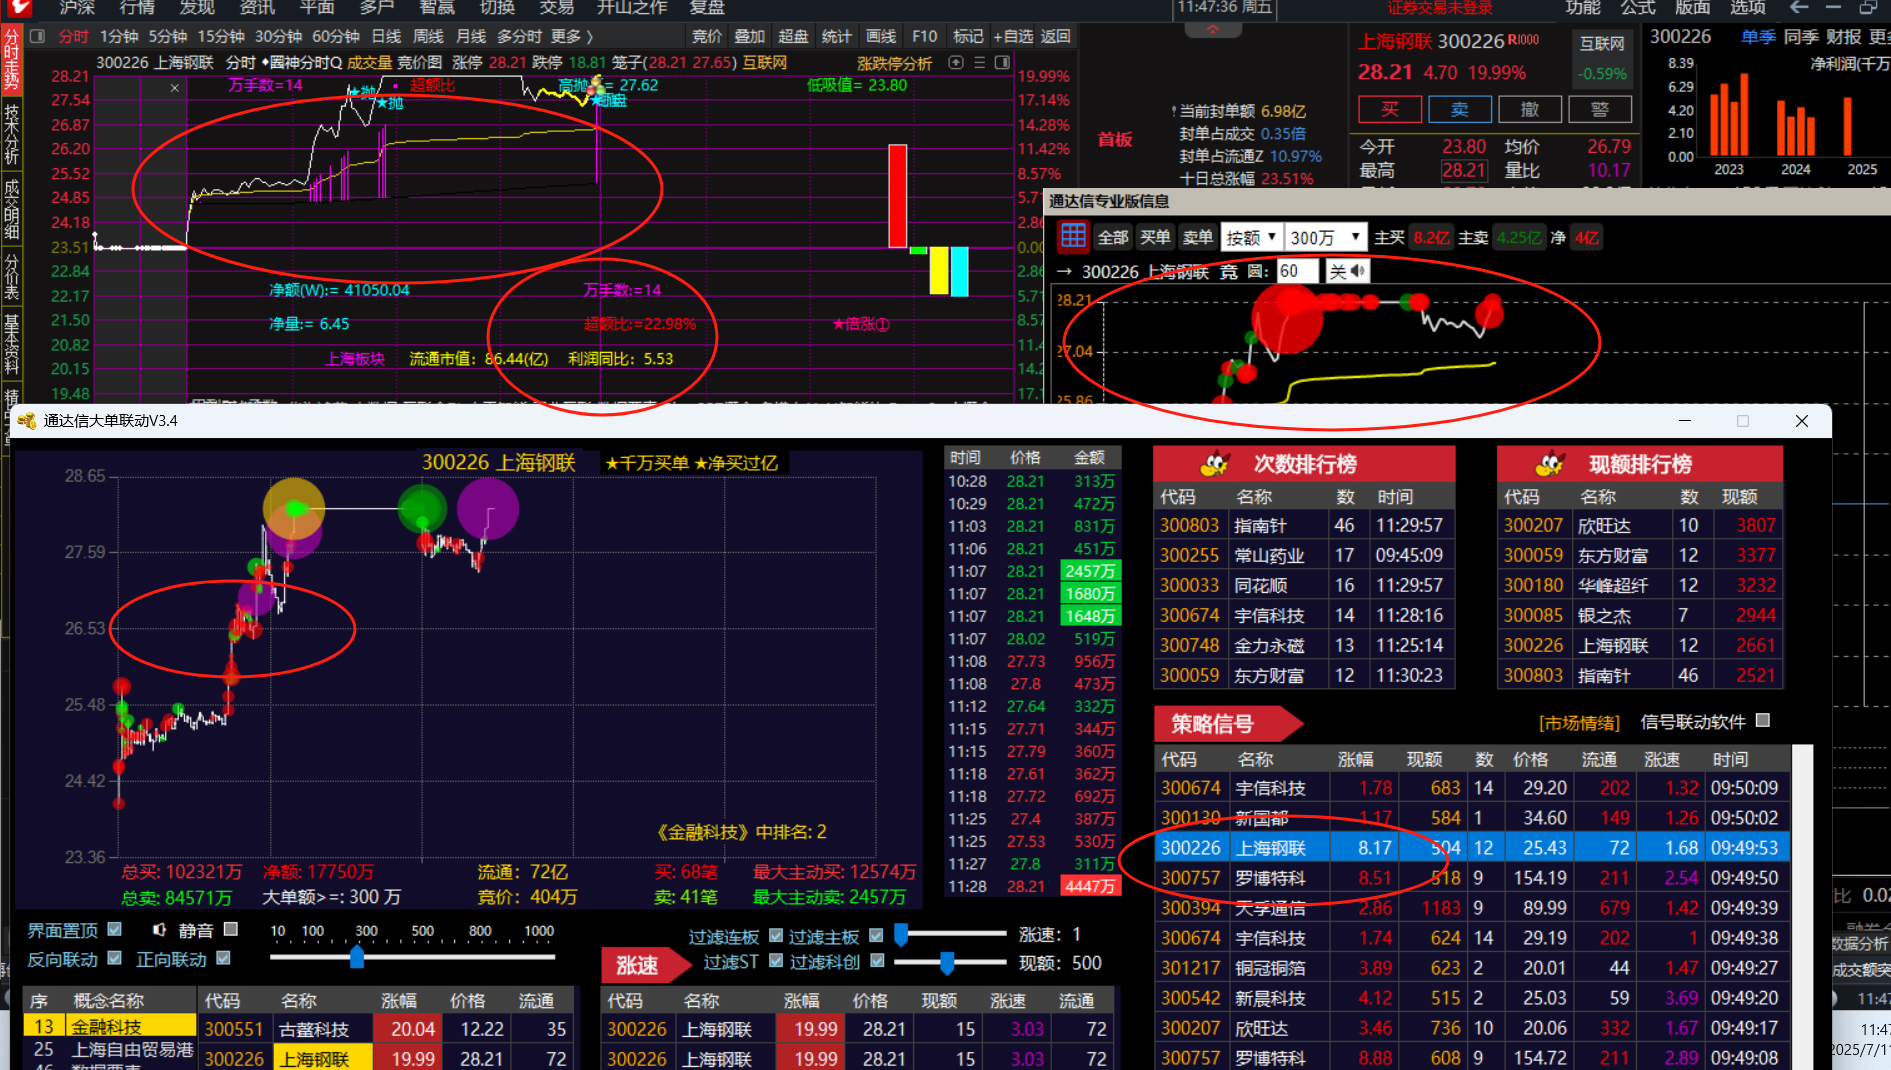Click the 买单 filter button
The image size is (1891, 1070).
coord(1155,238)
